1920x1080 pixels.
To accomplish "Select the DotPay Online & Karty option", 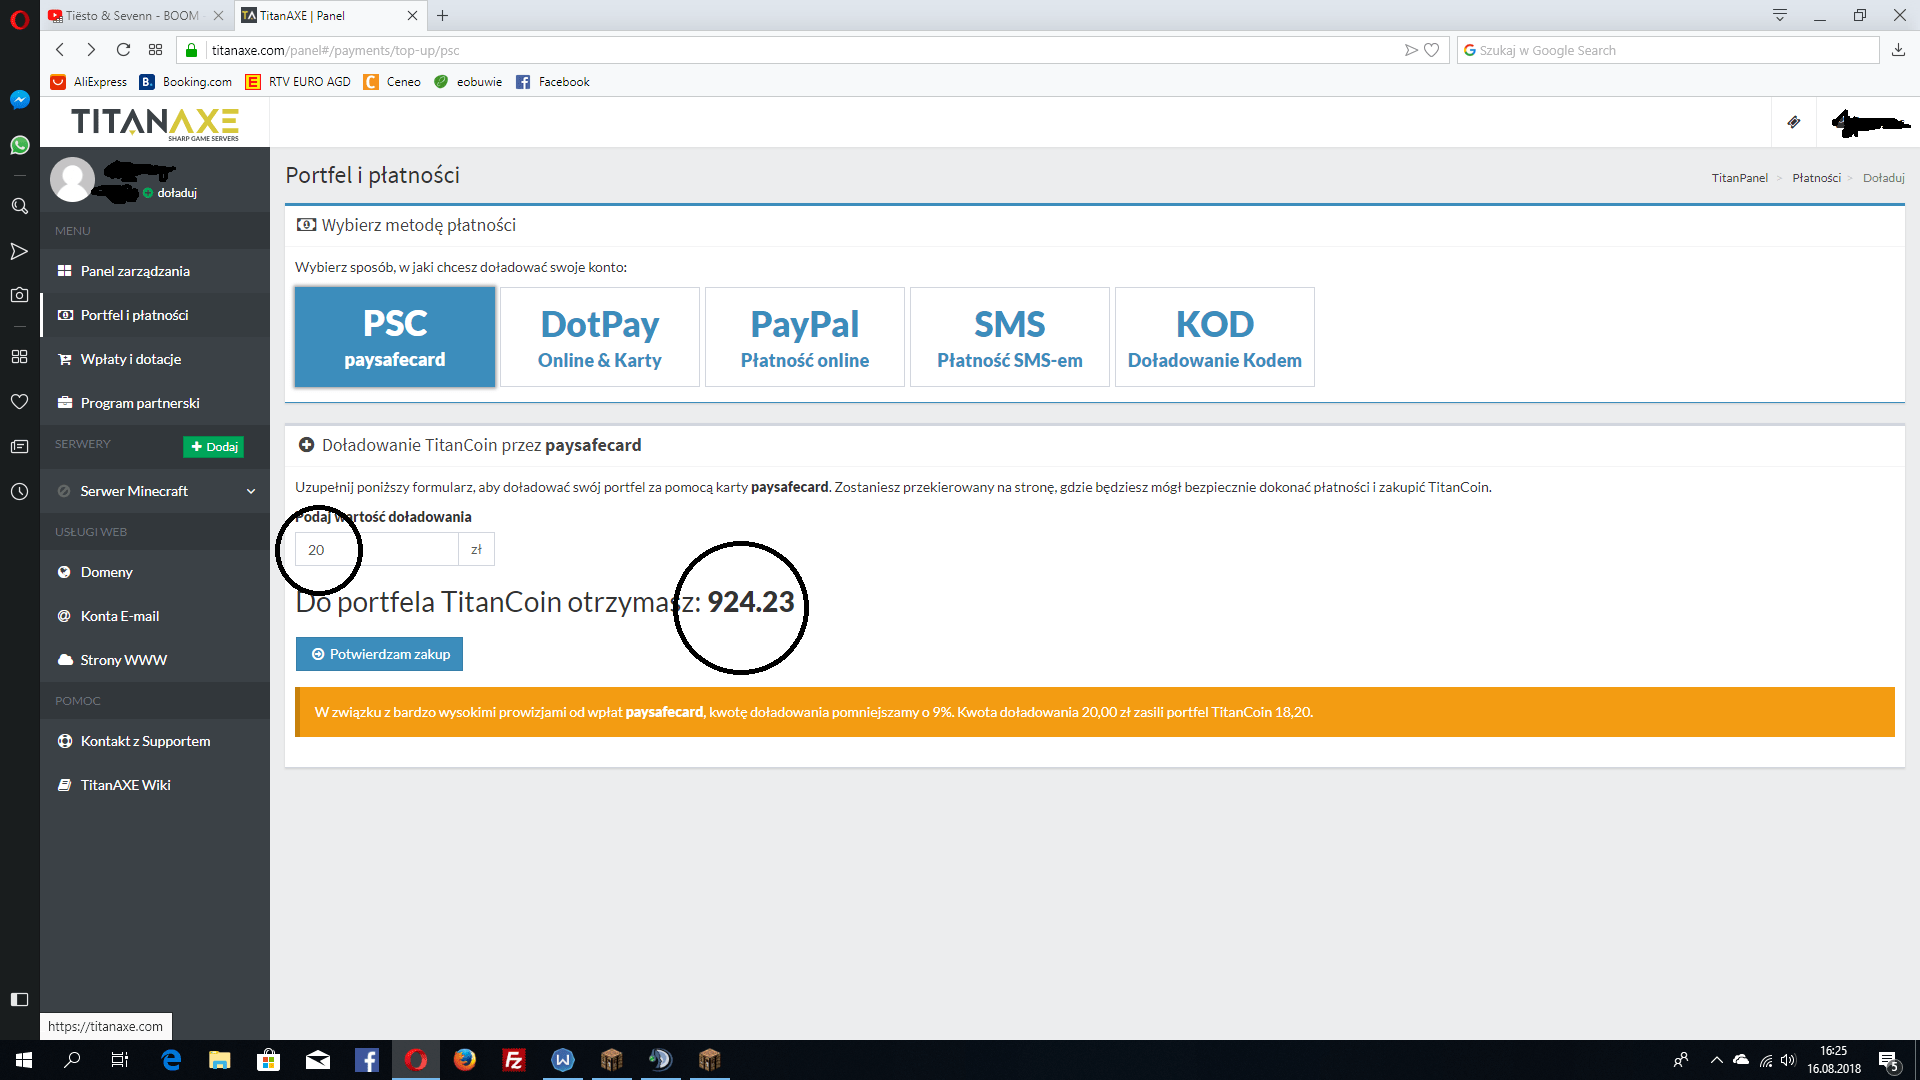I will 599,337.
